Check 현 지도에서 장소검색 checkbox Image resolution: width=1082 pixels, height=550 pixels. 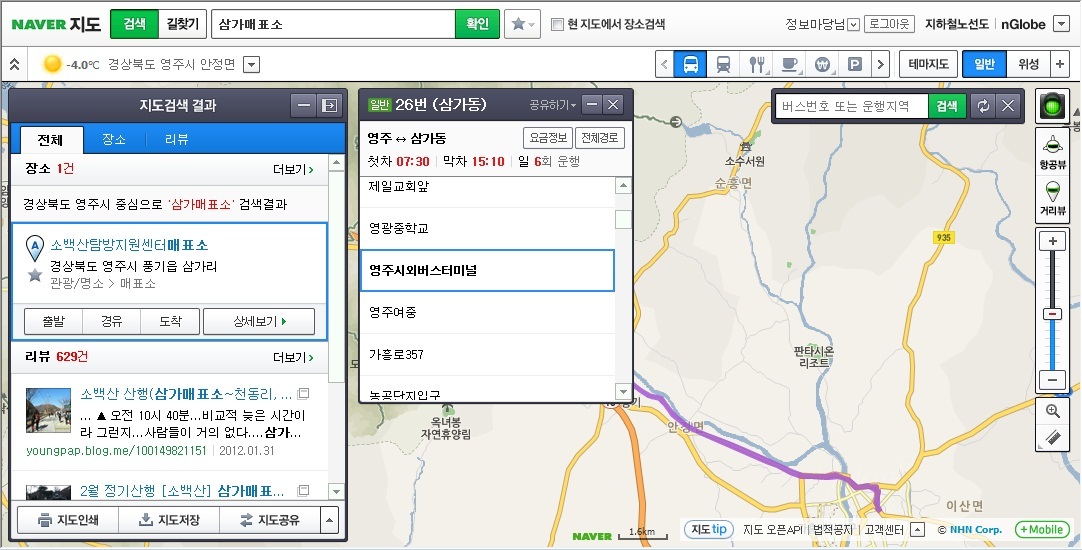point(558,25)
